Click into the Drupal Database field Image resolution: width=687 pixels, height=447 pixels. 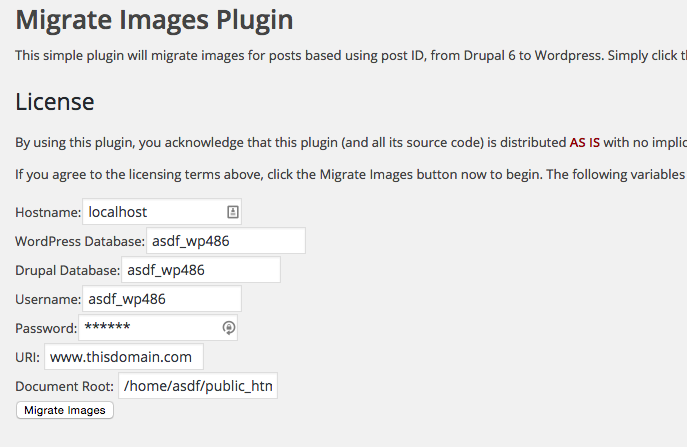[x=201, y=270]
